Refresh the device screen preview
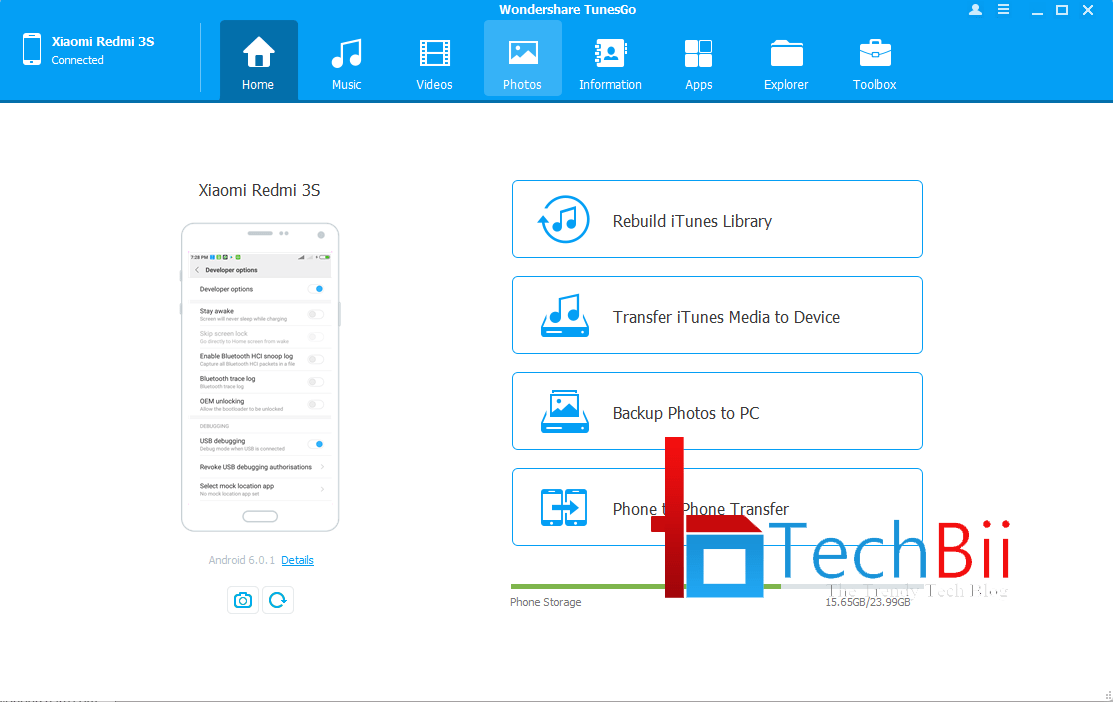This screenshot has height=702, width=1113. pyautogui.click(x=278, y=600)
